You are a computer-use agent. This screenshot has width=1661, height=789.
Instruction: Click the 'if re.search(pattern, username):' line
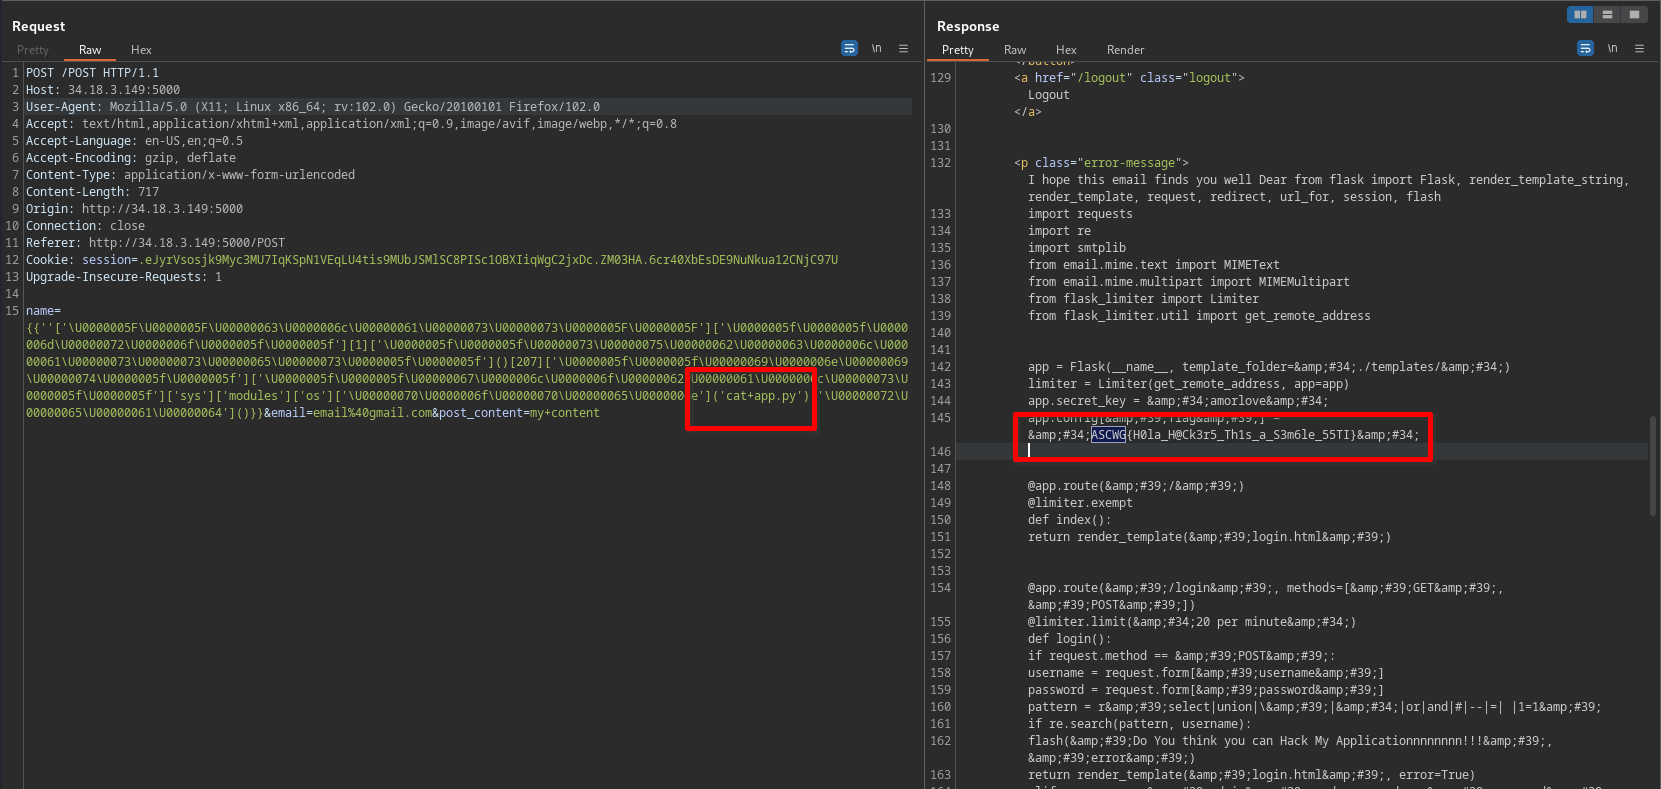pos(1139,724)
